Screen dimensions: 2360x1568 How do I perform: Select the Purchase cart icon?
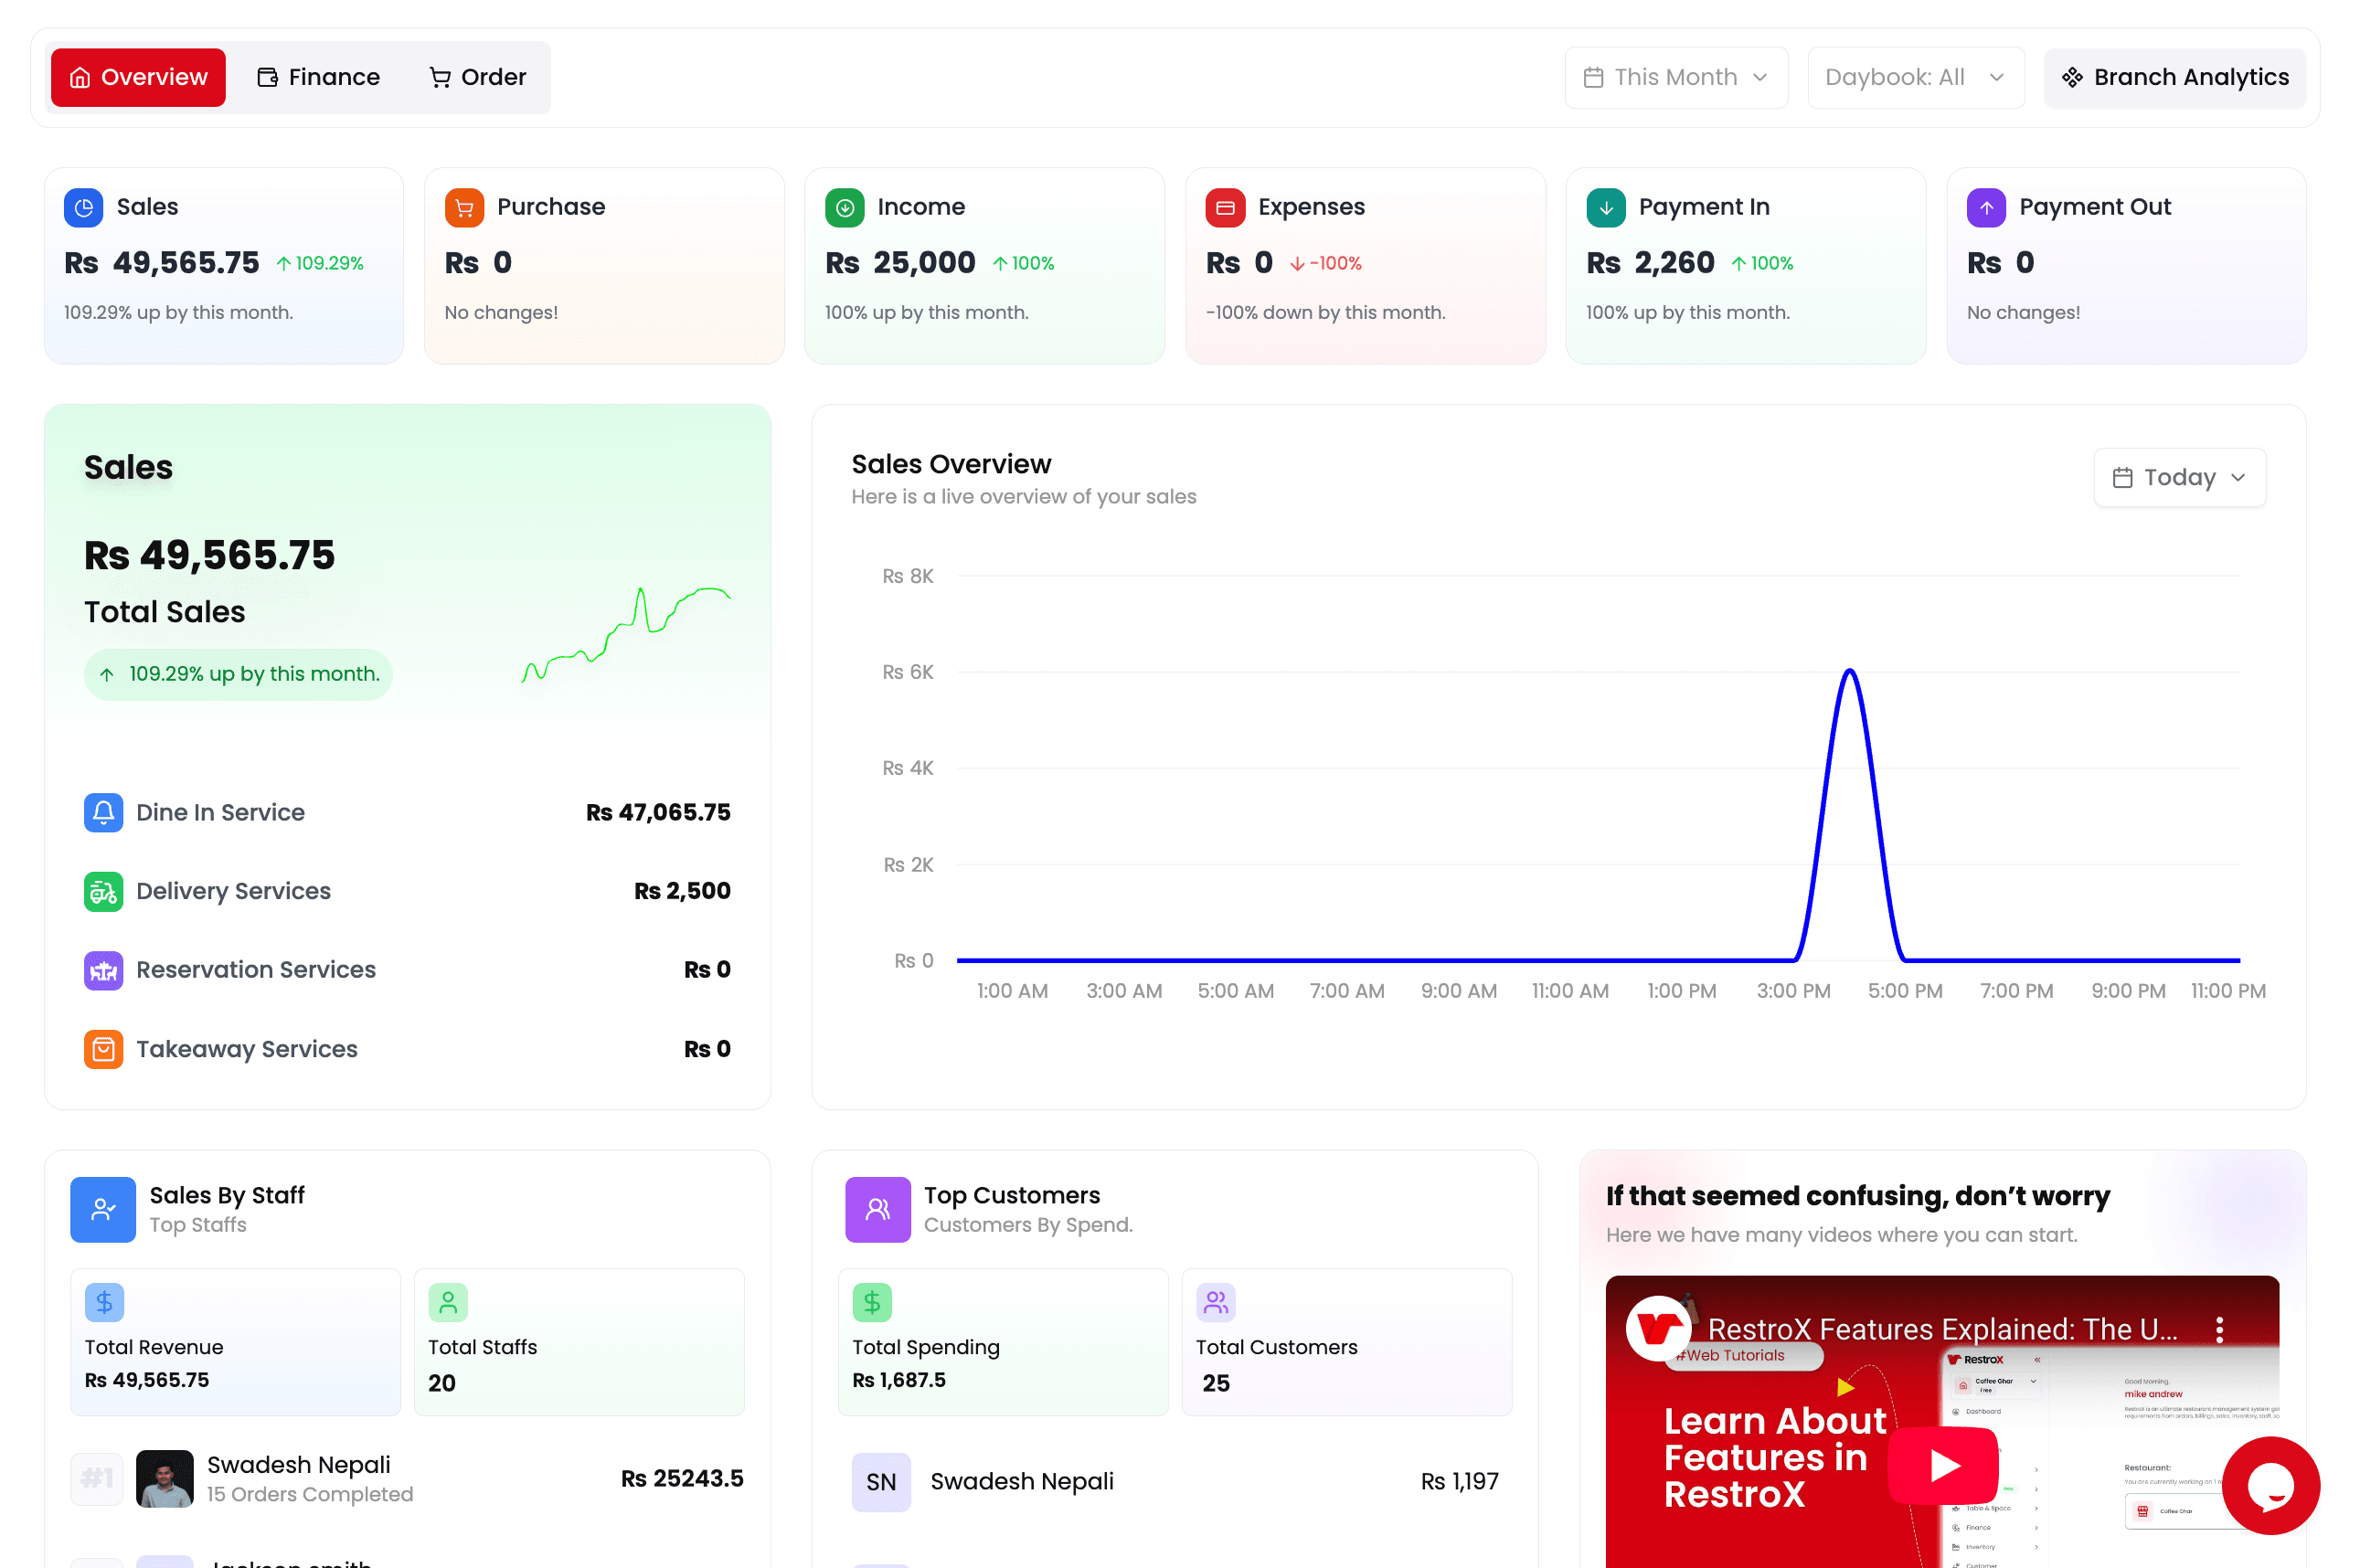464,207
